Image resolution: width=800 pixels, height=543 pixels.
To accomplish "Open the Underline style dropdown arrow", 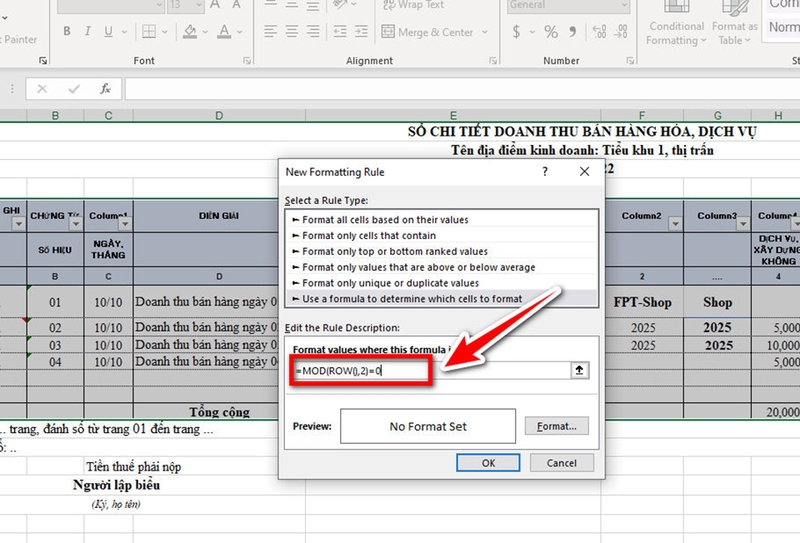I will coord(124,32).
